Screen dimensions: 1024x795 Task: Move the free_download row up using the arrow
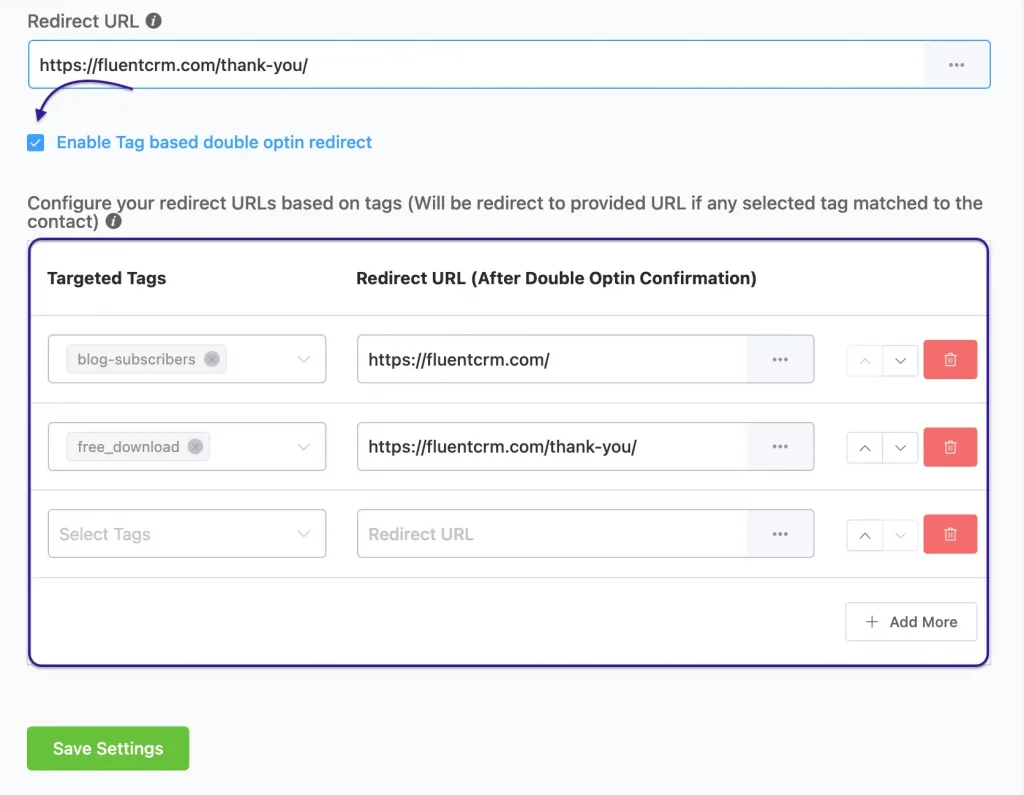[x=864, y=447]
